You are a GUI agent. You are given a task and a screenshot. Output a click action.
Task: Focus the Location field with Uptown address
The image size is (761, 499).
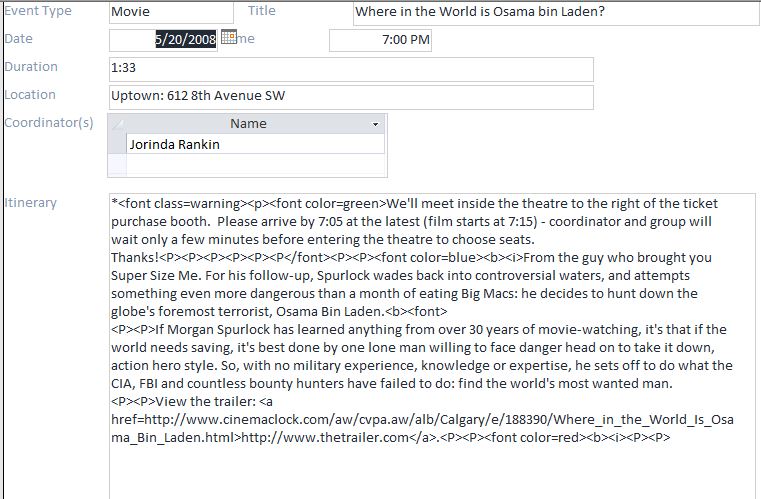click(x=350, y=97)
